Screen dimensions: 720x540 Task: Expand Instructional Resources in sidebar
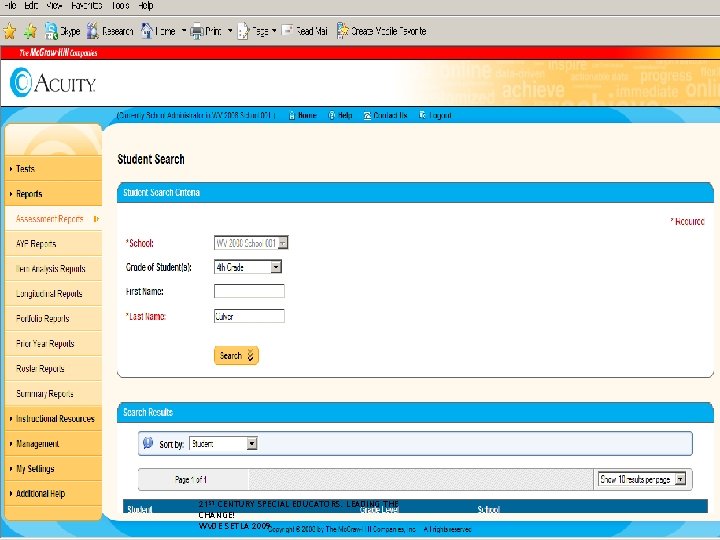(53, 419)
